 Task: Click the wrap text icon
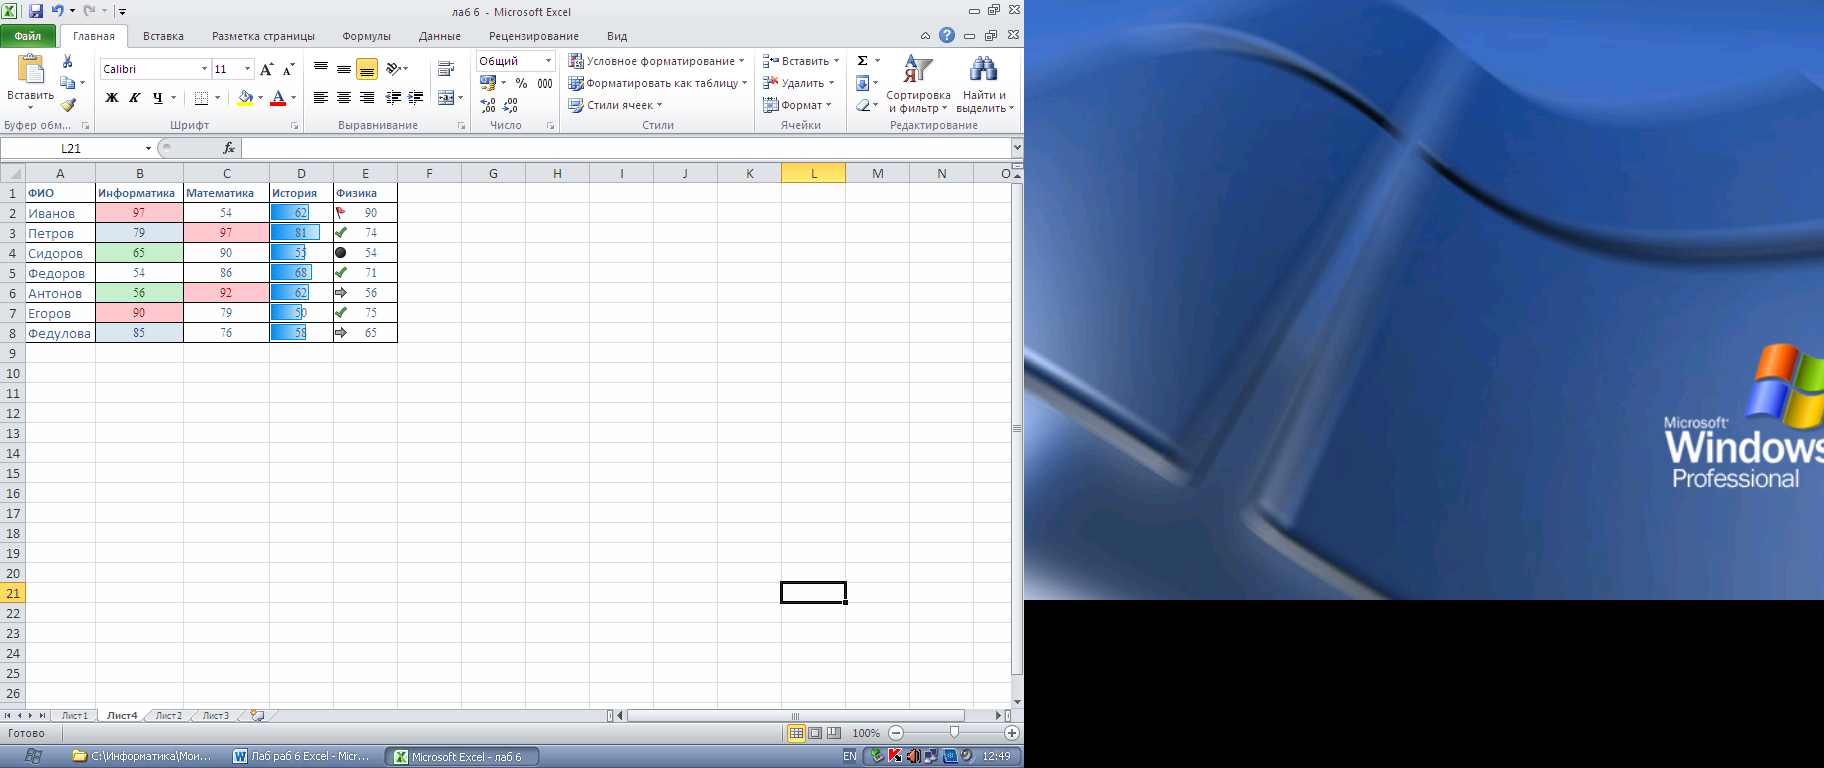(x=446, y=69)
